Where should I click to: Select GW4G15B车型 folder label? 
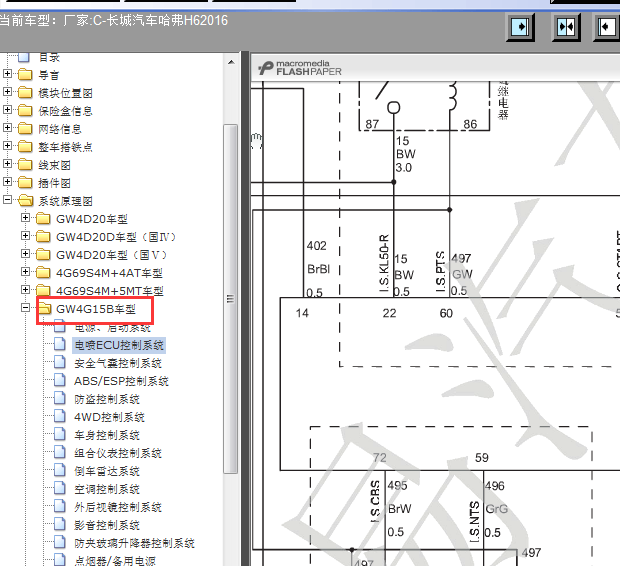(x=96, y=309)
